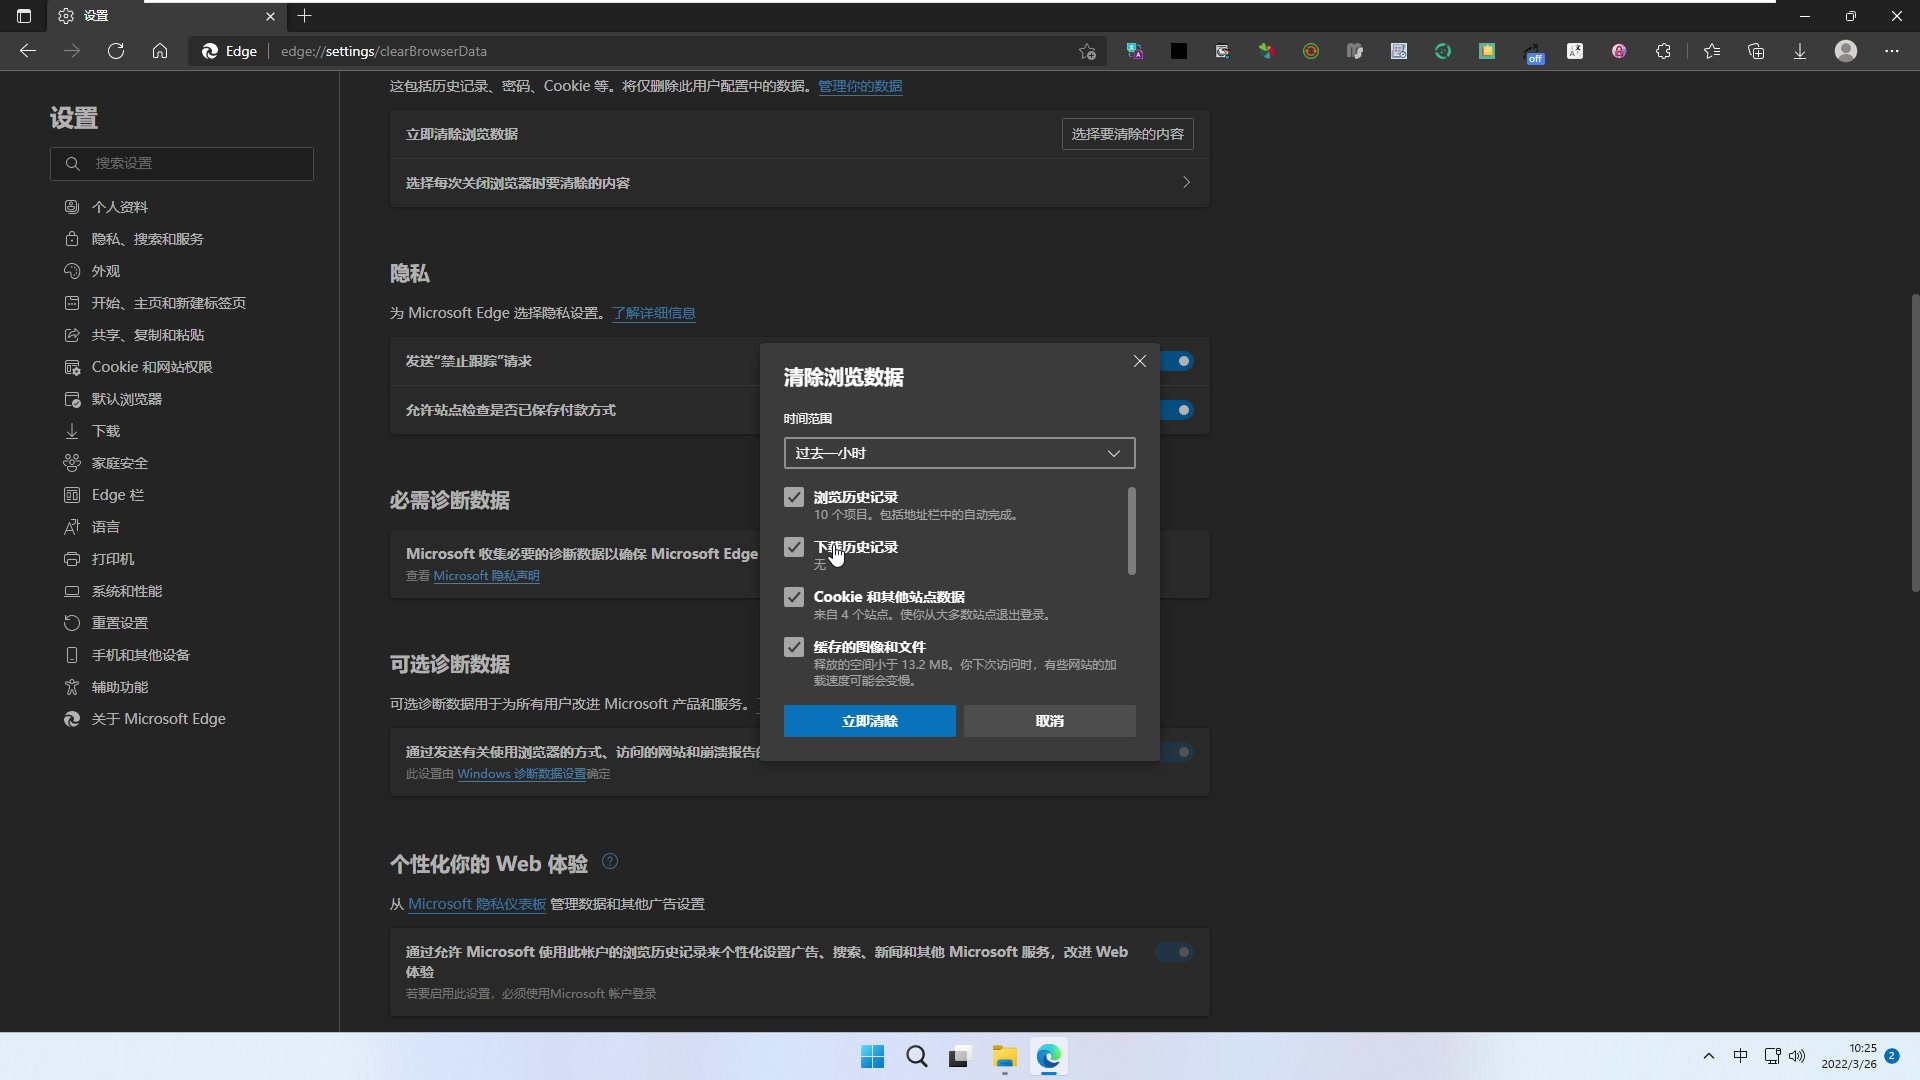Viewport: 1920px width, 1080px height.
Task: Open 语言 settings section
Action: coord(105,527)
